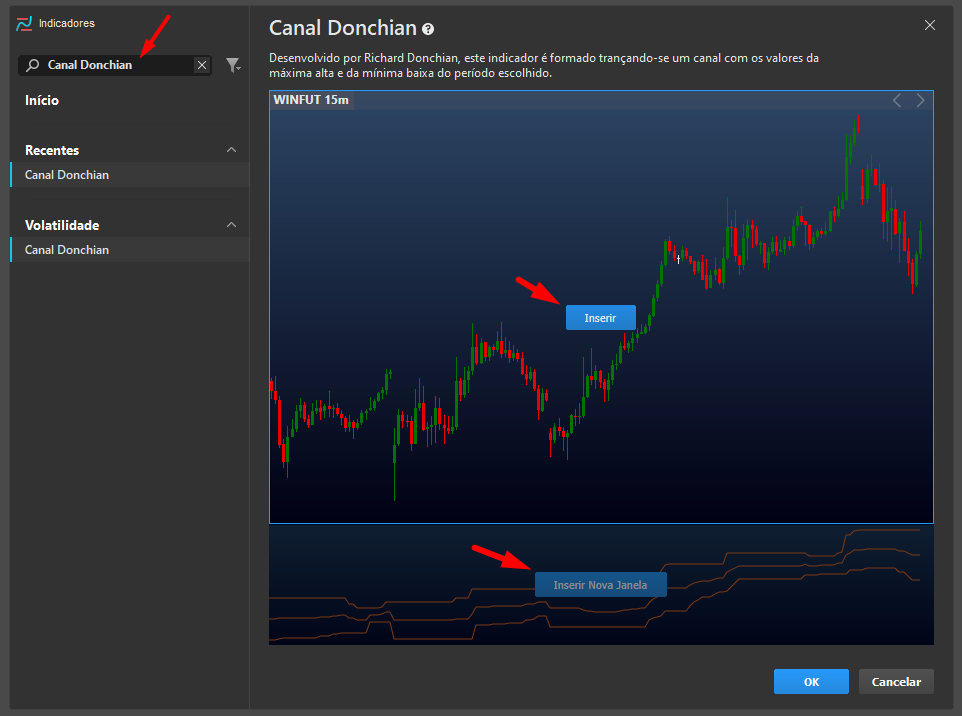Click the Recentes heading

pos(52,150)
